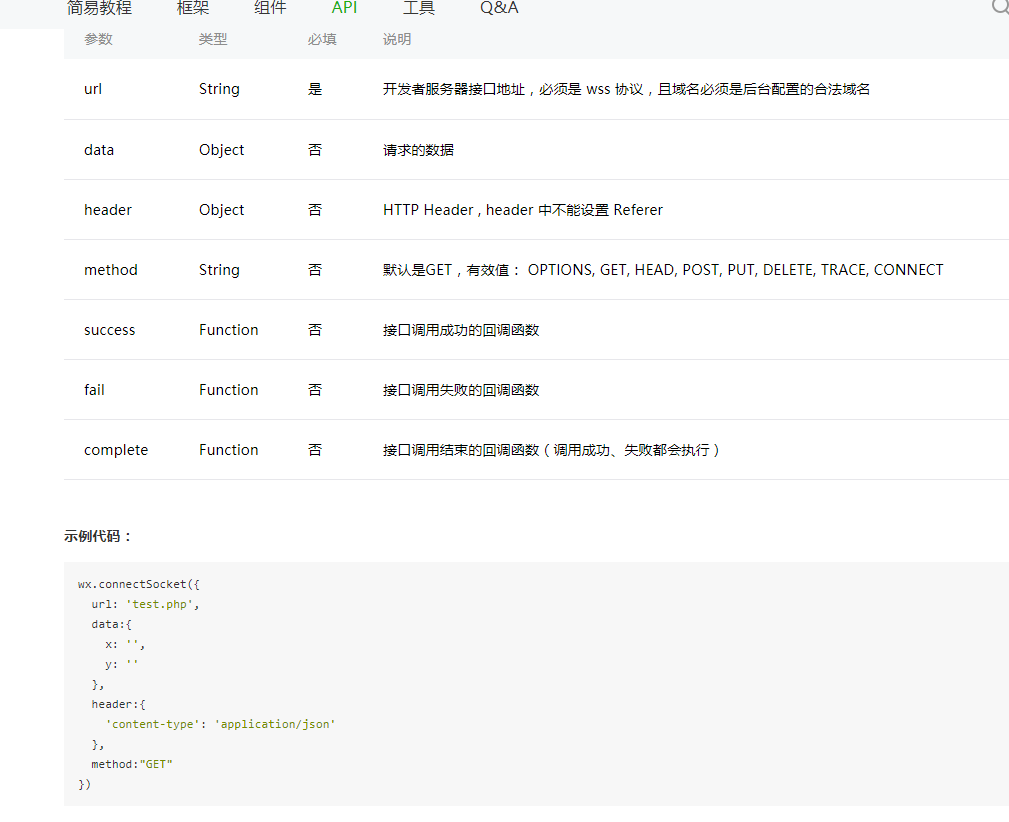Select the success callback parameter name
Screen dimensions: 1009x822
pyautogui.click(x=110, y=330)
